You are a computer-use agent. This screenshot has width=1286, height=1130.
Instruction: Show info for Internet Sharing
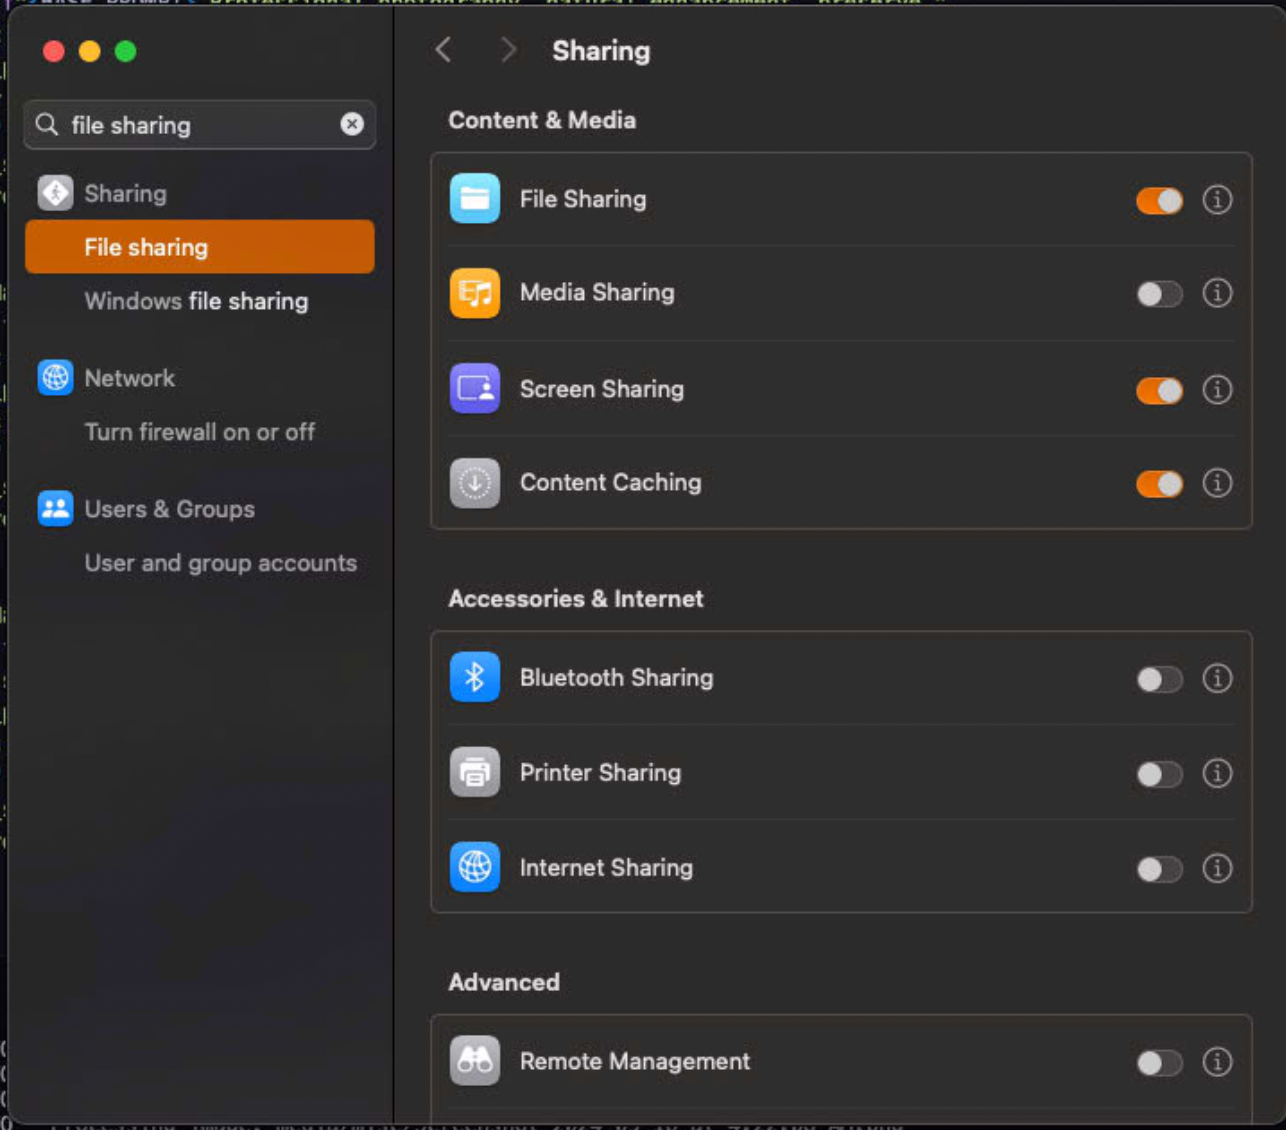tap(1216, 868)
